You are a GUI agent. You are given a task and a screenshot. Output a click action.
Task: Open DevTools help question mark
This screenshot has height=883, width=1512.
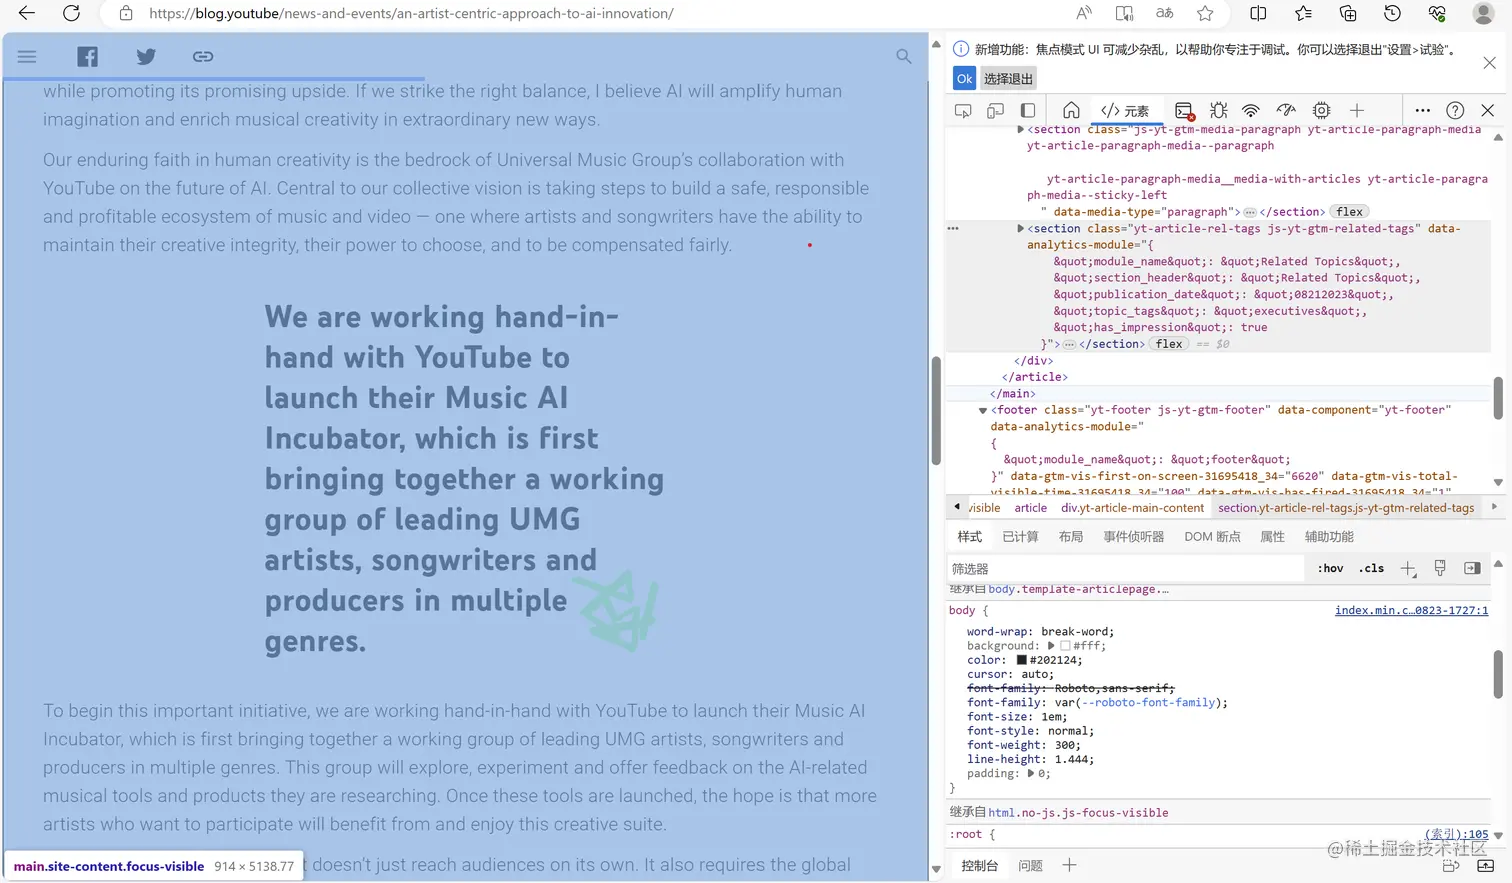coord(1455,110)
